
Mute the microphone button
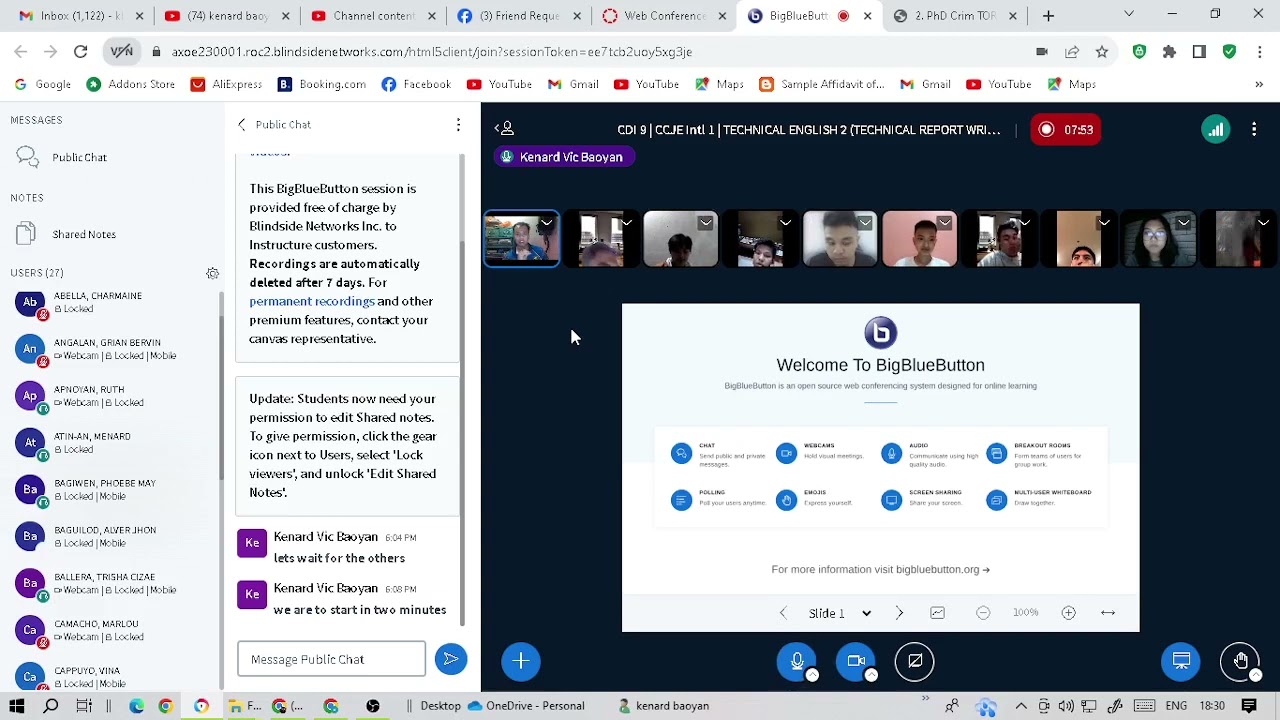tap(797, 661)
